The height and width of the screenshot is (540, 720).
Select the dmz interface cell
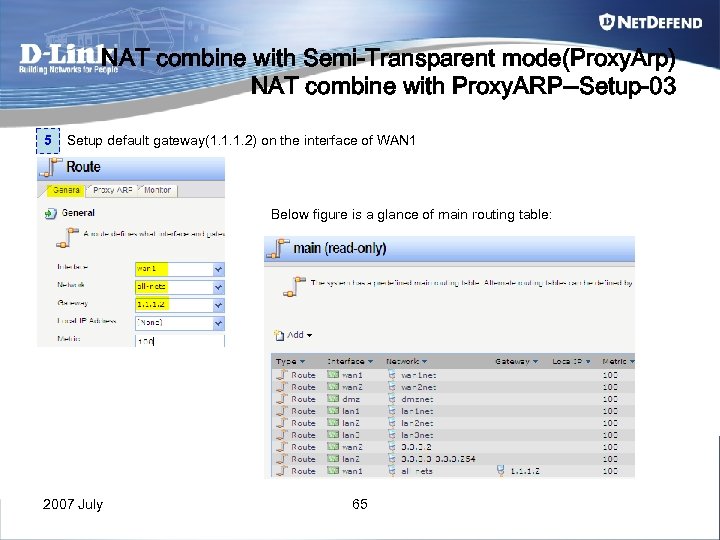[351, 399]
